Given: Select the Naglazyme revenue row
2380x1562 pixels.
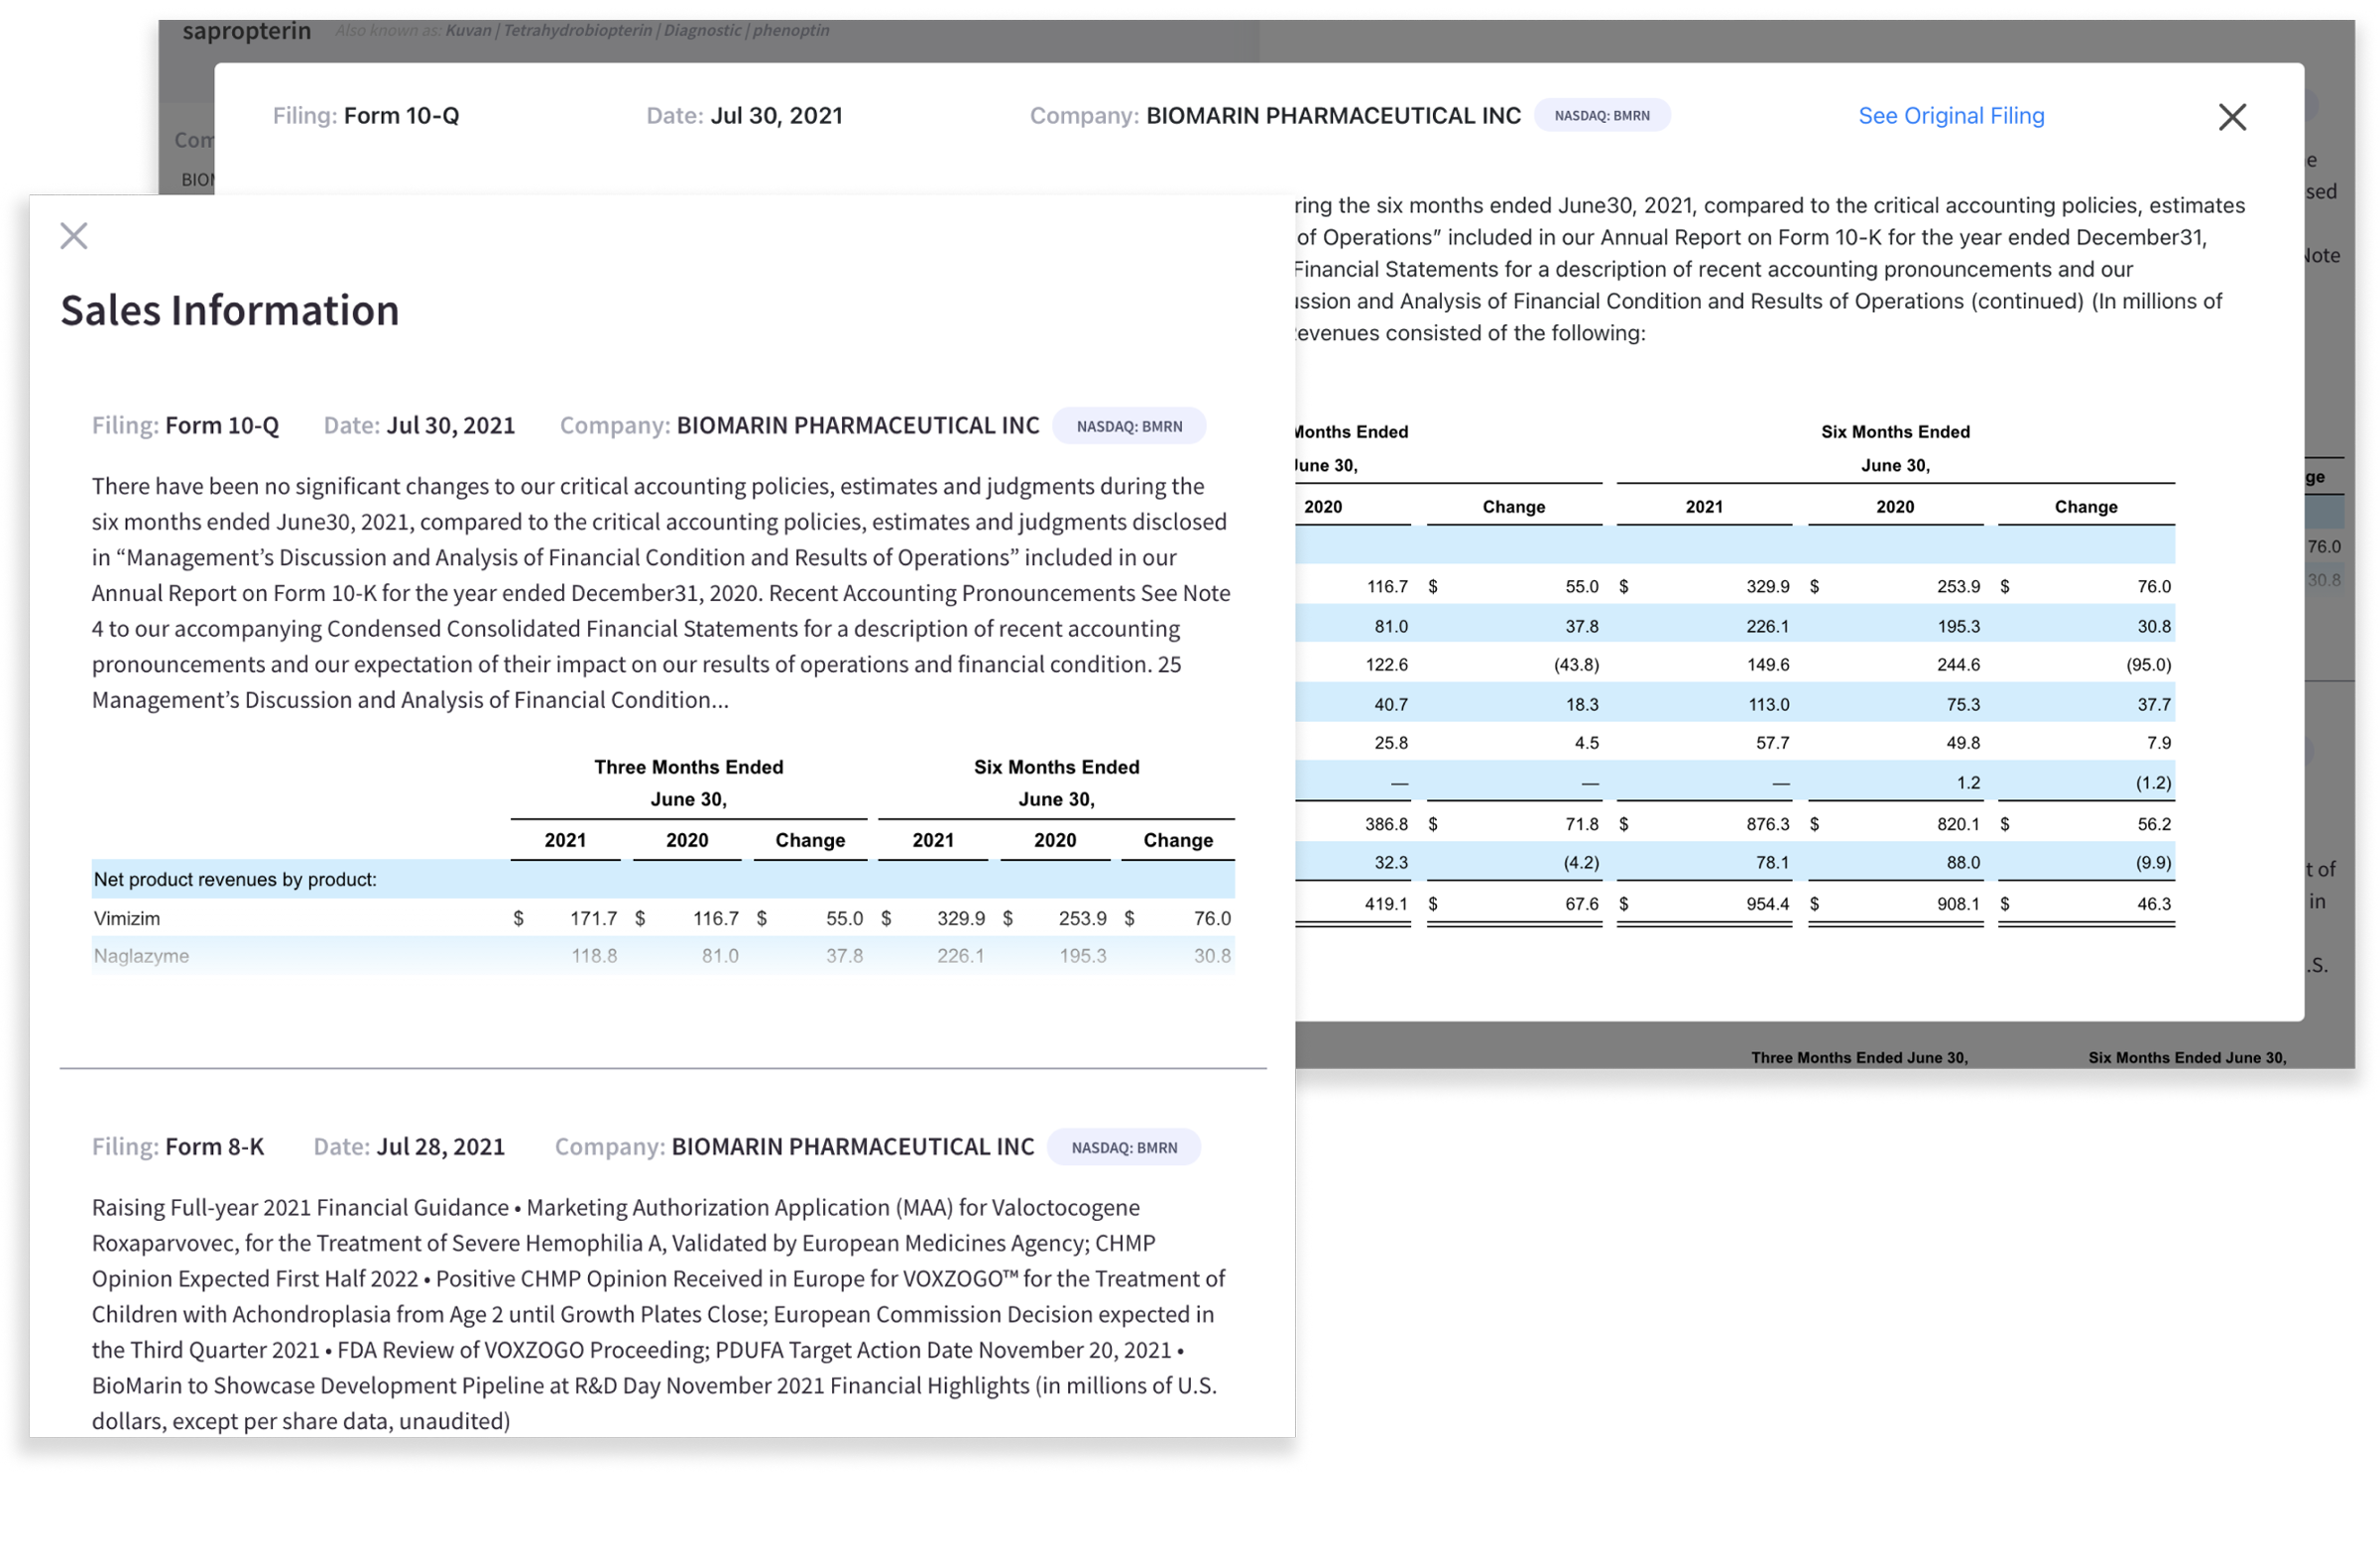Looking at the screenshot, I should (141, 956).
